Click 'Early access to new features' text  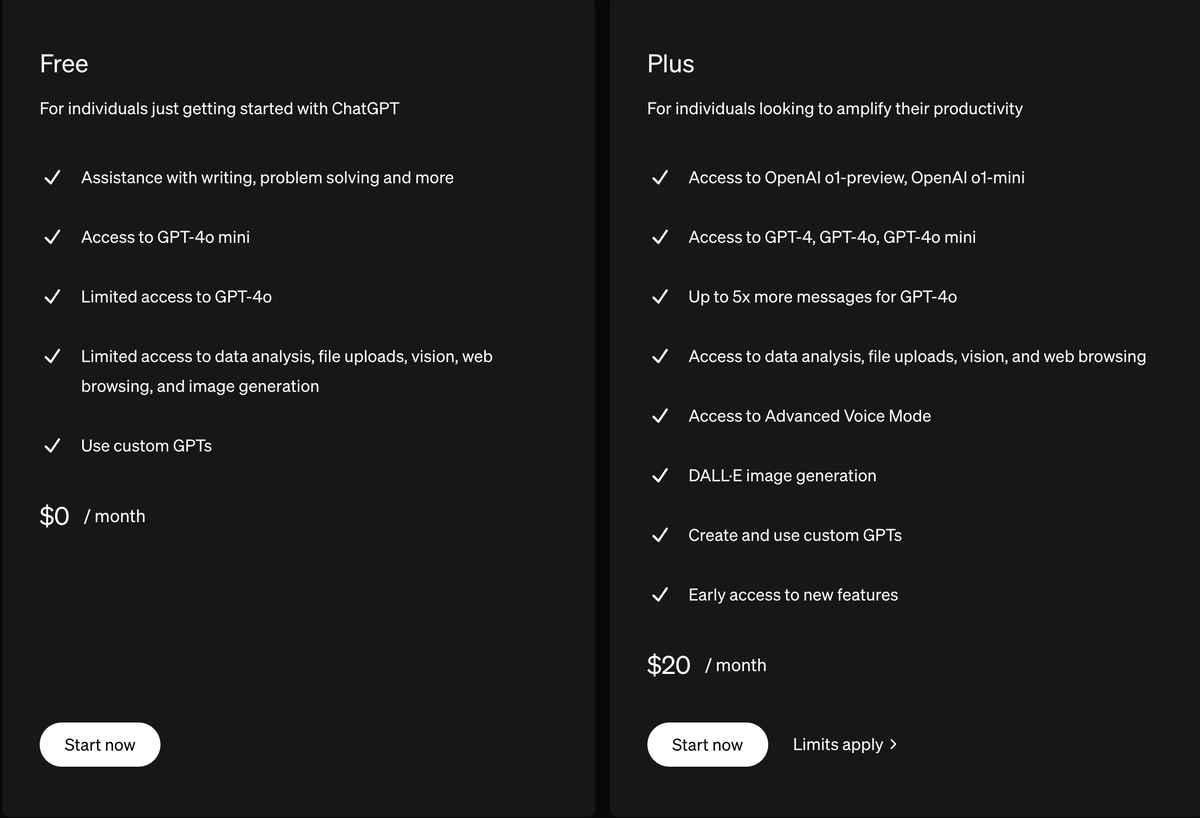click(793, 595)
